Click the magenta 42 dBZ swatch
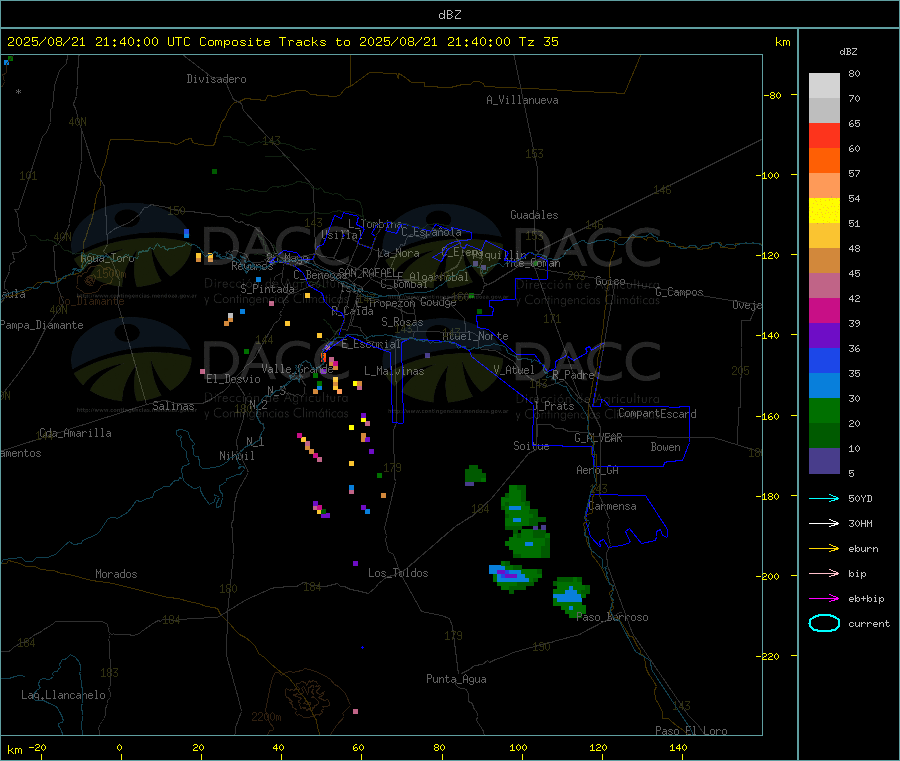 (x=824, y=310)
